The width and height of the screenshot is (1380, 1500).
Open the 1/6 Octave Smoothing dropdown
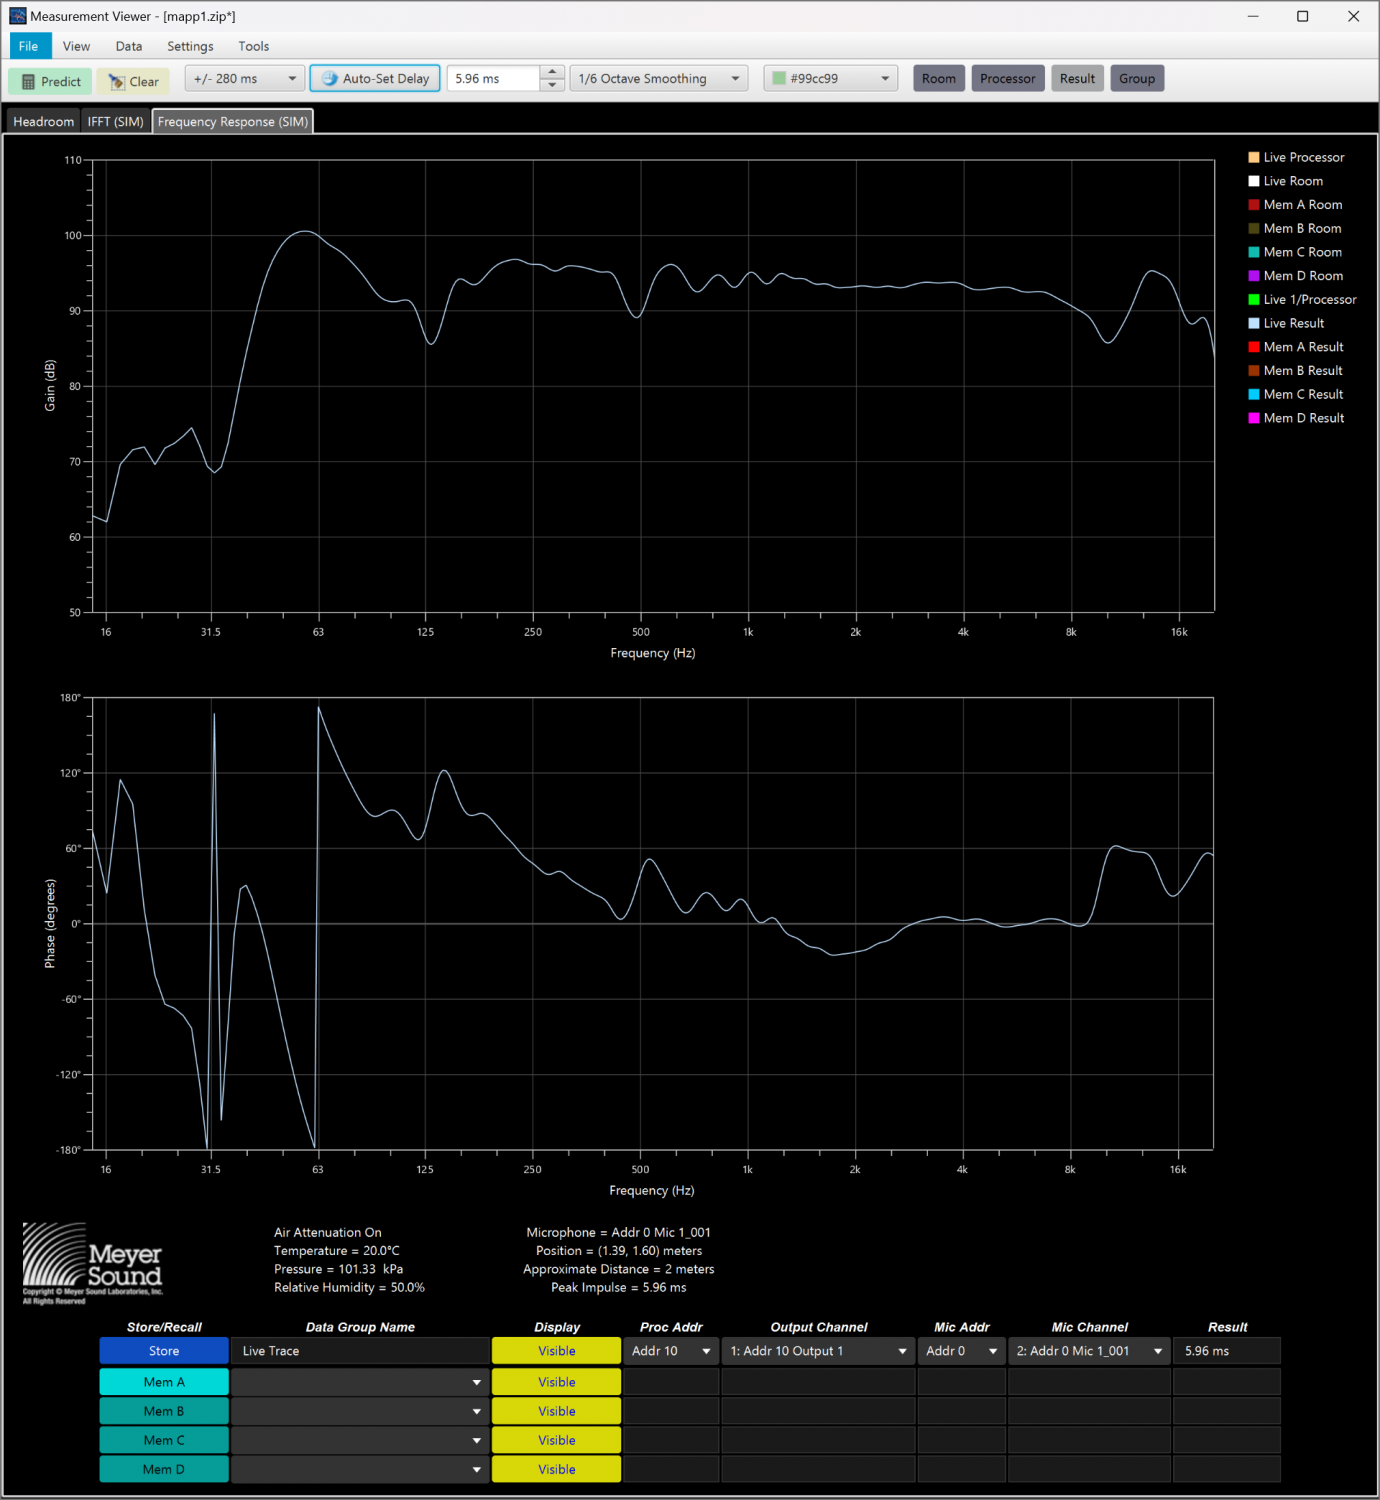tap(659, 79)
